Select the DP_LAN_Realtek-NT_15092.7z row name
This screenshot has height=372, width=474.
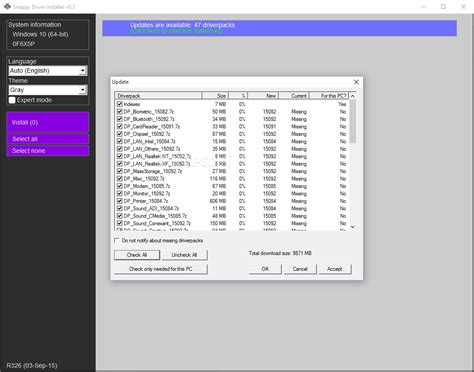coord(157,156)
